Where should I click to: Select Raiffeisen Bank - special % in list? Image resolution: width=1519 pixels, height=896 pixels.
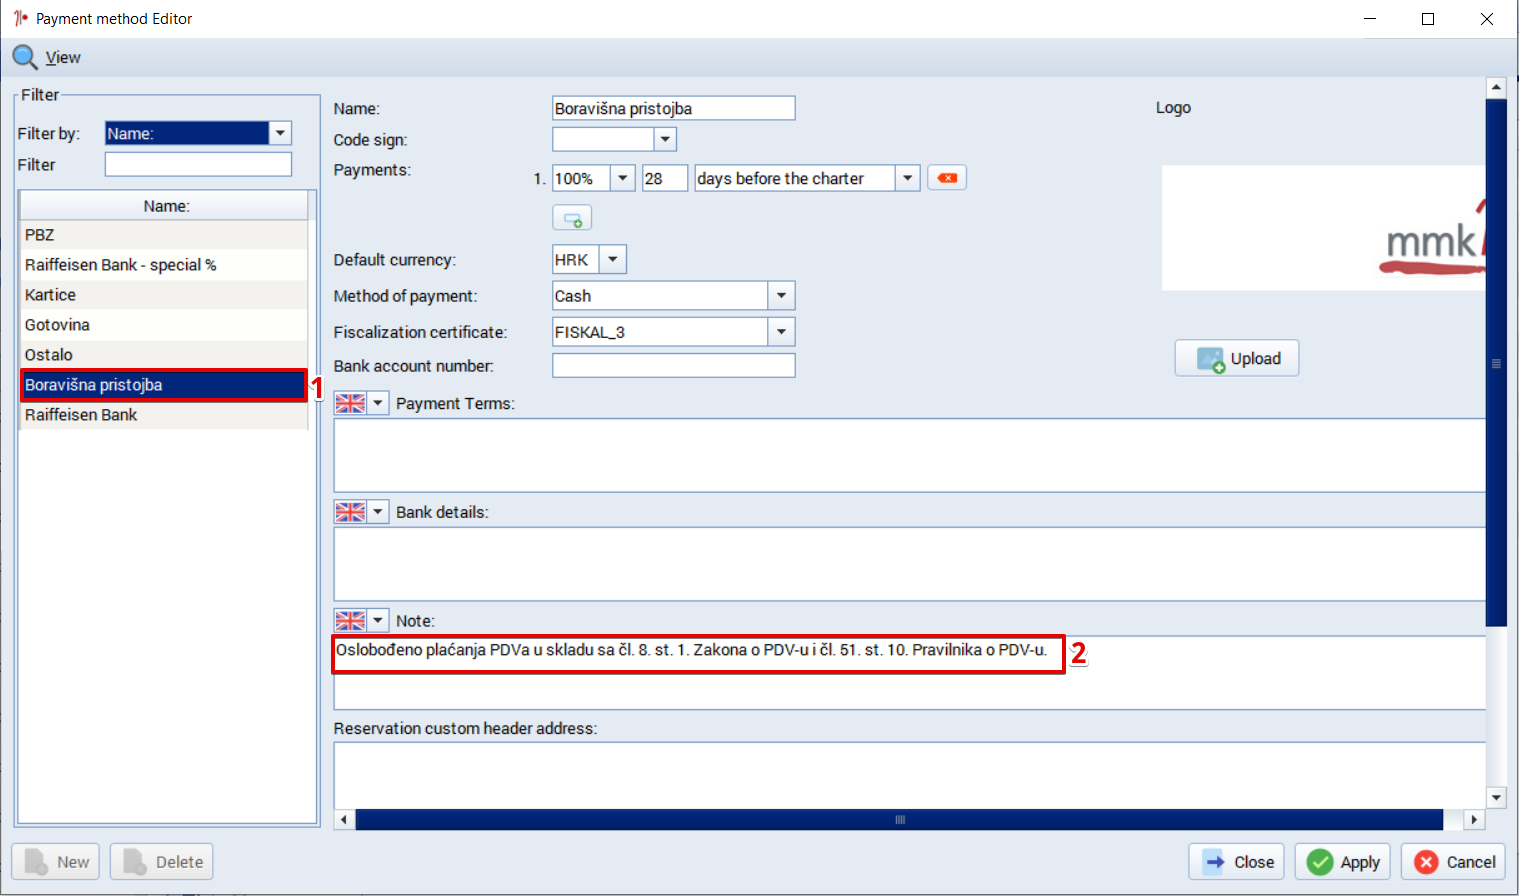click(163, 265)
